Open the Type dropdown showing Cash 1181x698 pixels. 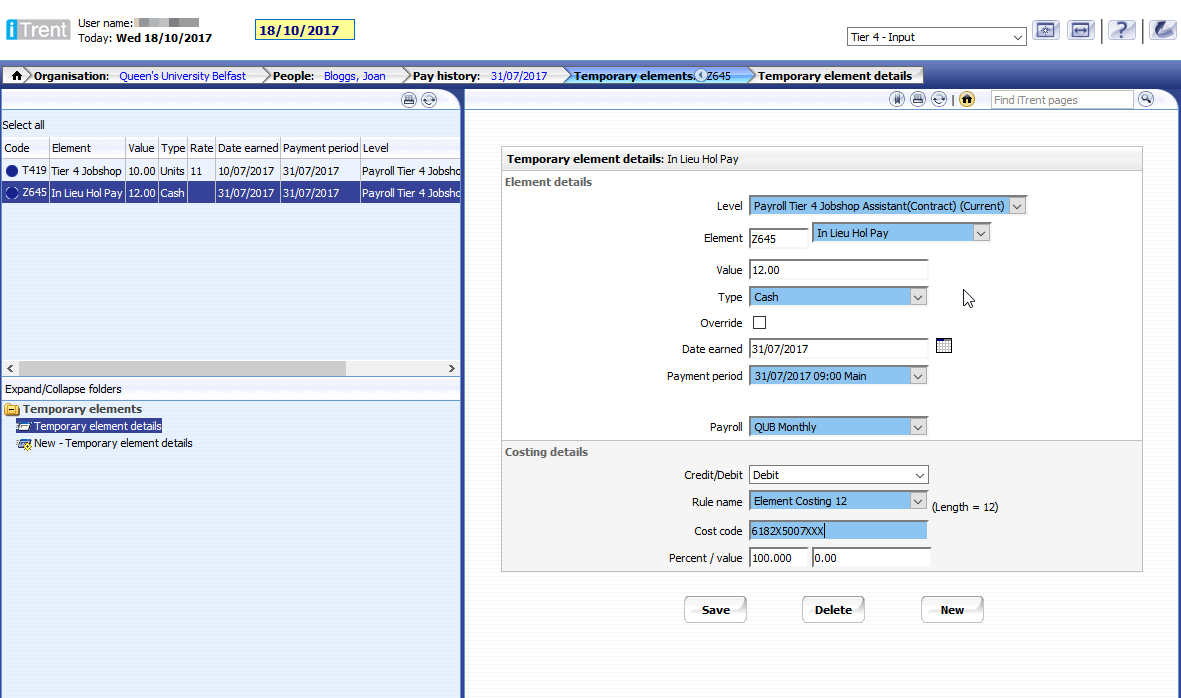click(x=838, y=297)
